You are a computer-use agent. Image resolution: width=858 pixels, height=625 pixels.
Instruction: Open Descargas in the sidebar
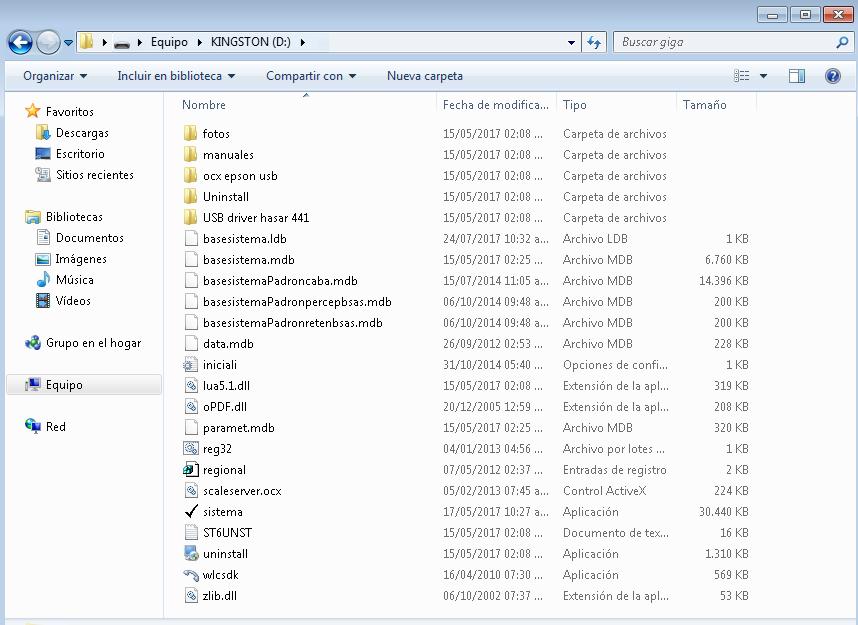[x=82, y=133]
